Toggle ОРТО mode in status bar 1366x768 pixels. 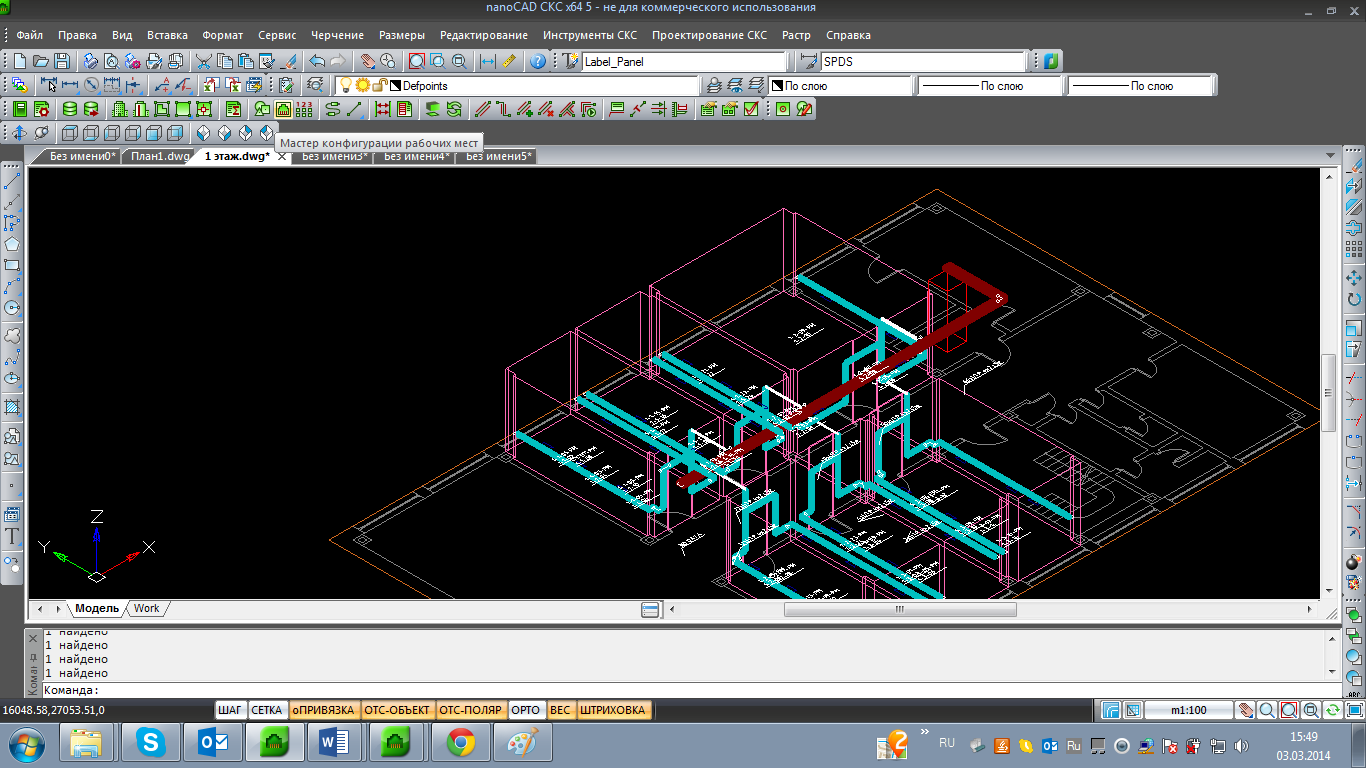[x=525, y=710]
